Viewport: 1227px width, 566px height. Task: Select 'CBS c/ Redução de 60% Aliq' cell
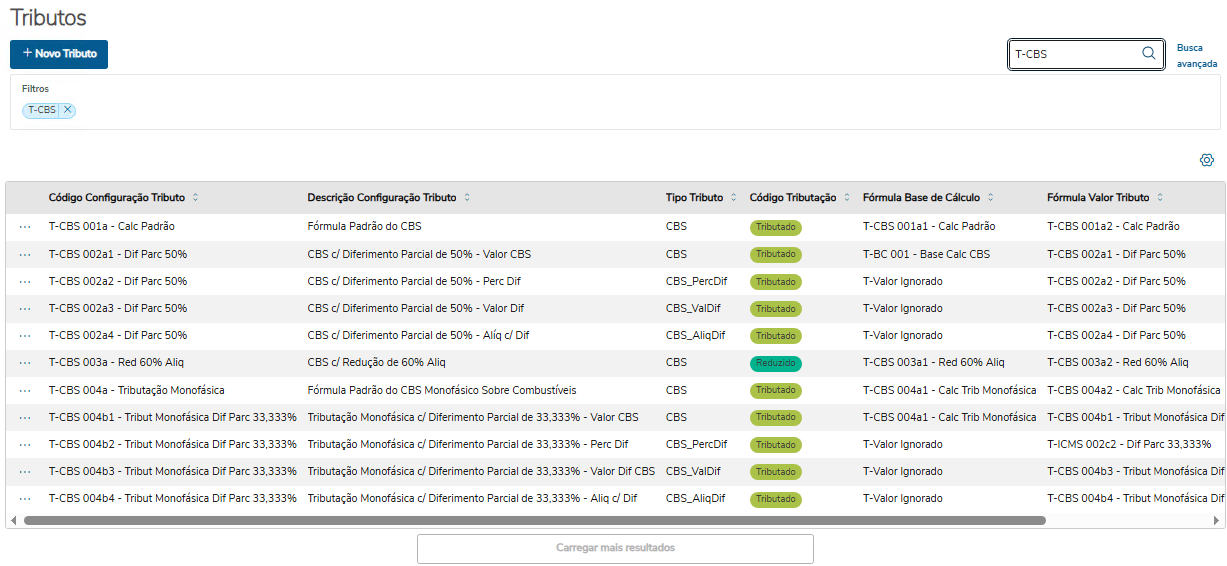click(x=376, y=362)
